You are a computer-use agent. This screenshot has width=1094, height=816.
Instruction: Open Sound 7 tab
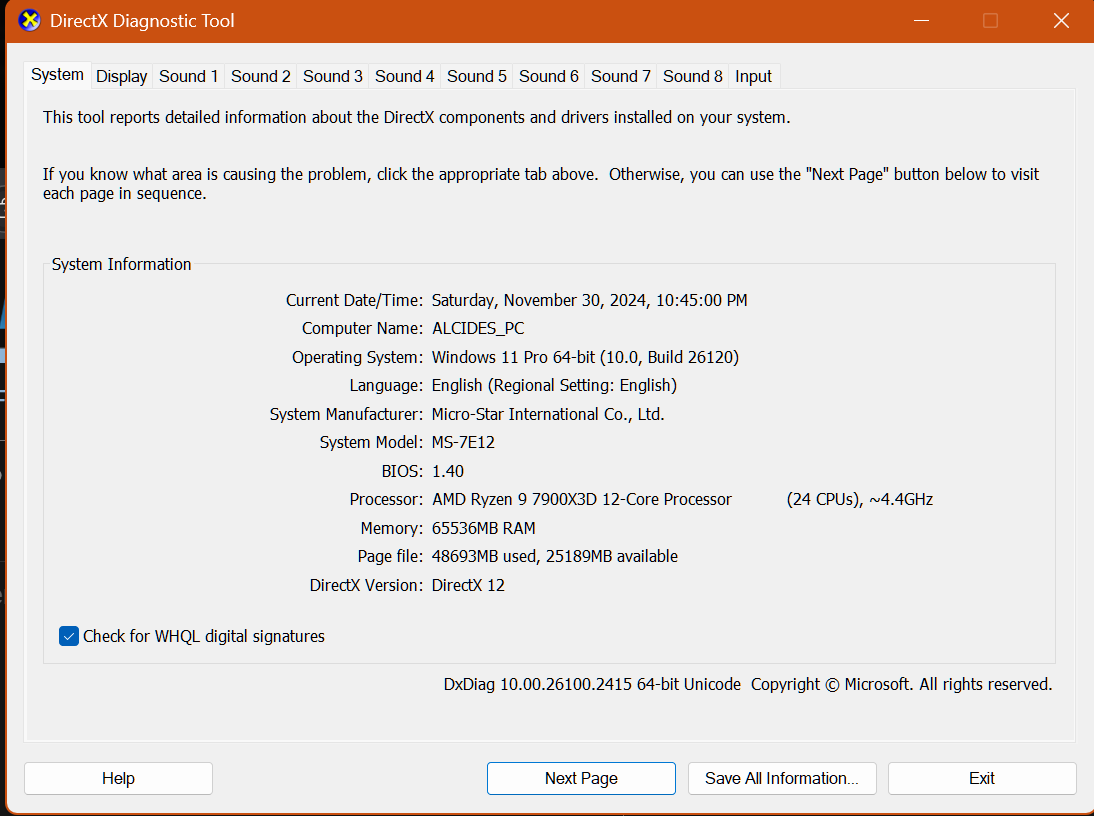pos(620,76)
